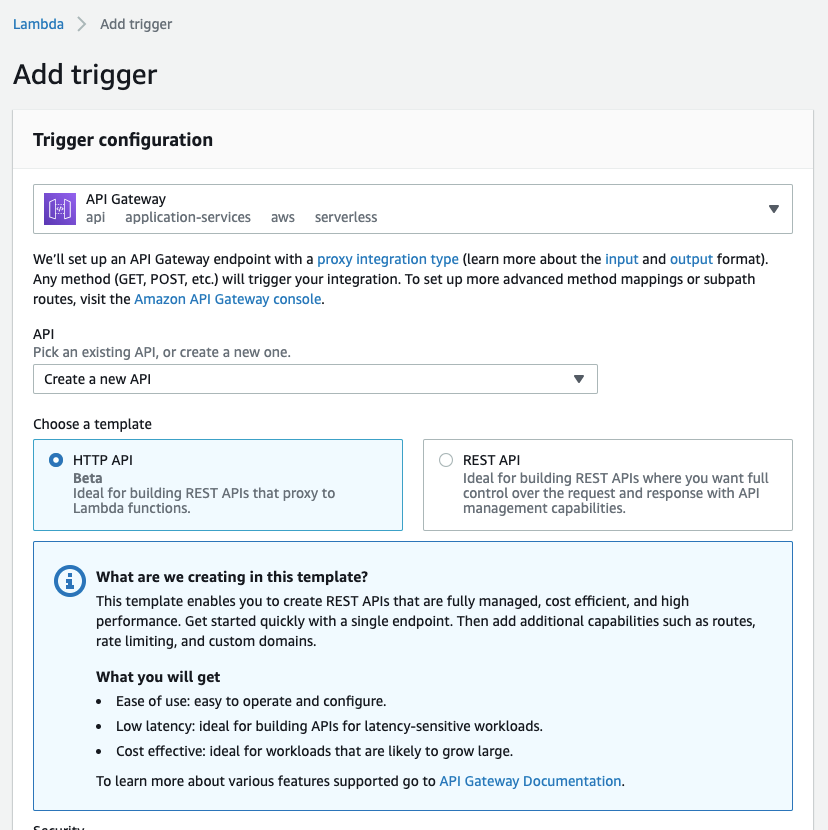
Task: Click the breadcrumb chevron separator after Lambda
Action: [x=82, y=24]
